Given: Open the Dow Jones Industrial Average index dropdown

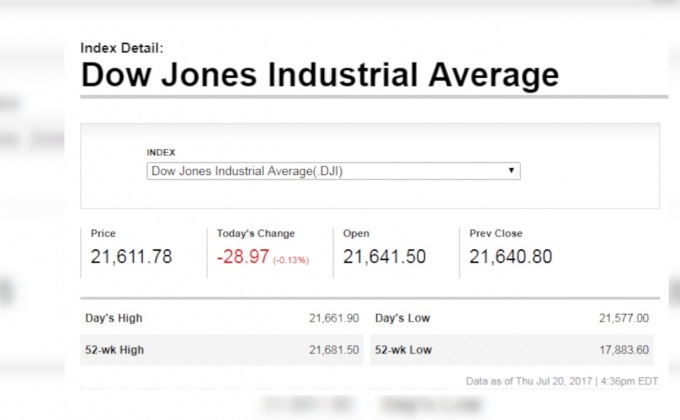Looking at the screenshot, I should [x=332, y=171].
